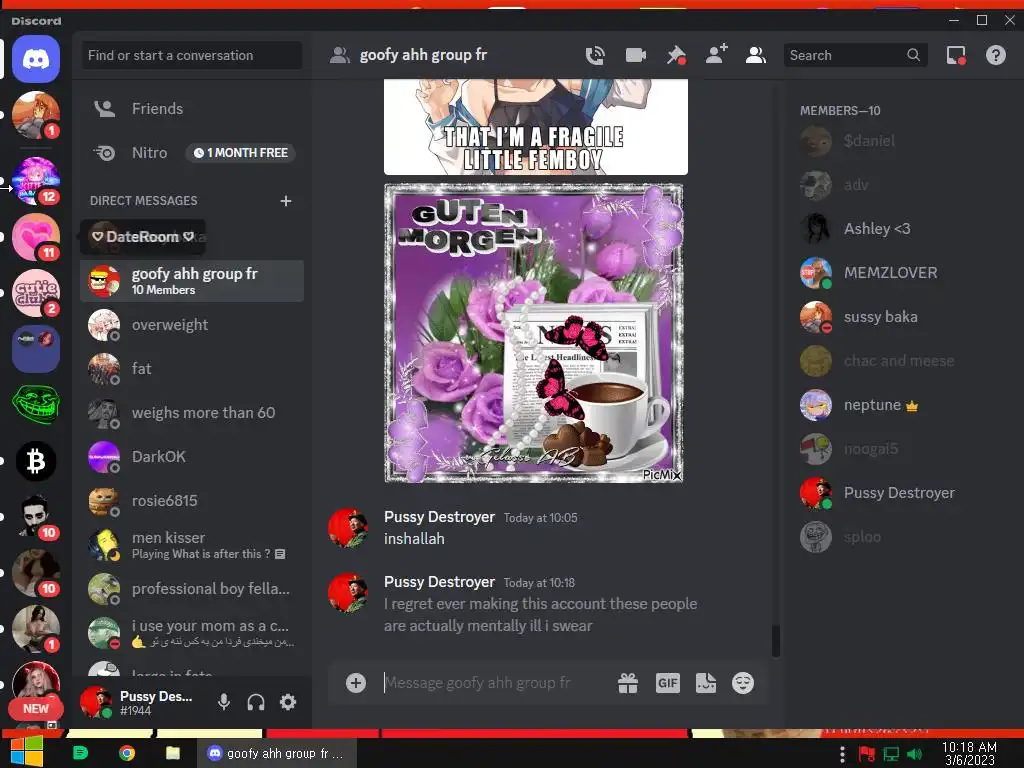Screen dimensions: 1024x768
Task: Open DM with rosie6815
Action: [x=191, y=501]
